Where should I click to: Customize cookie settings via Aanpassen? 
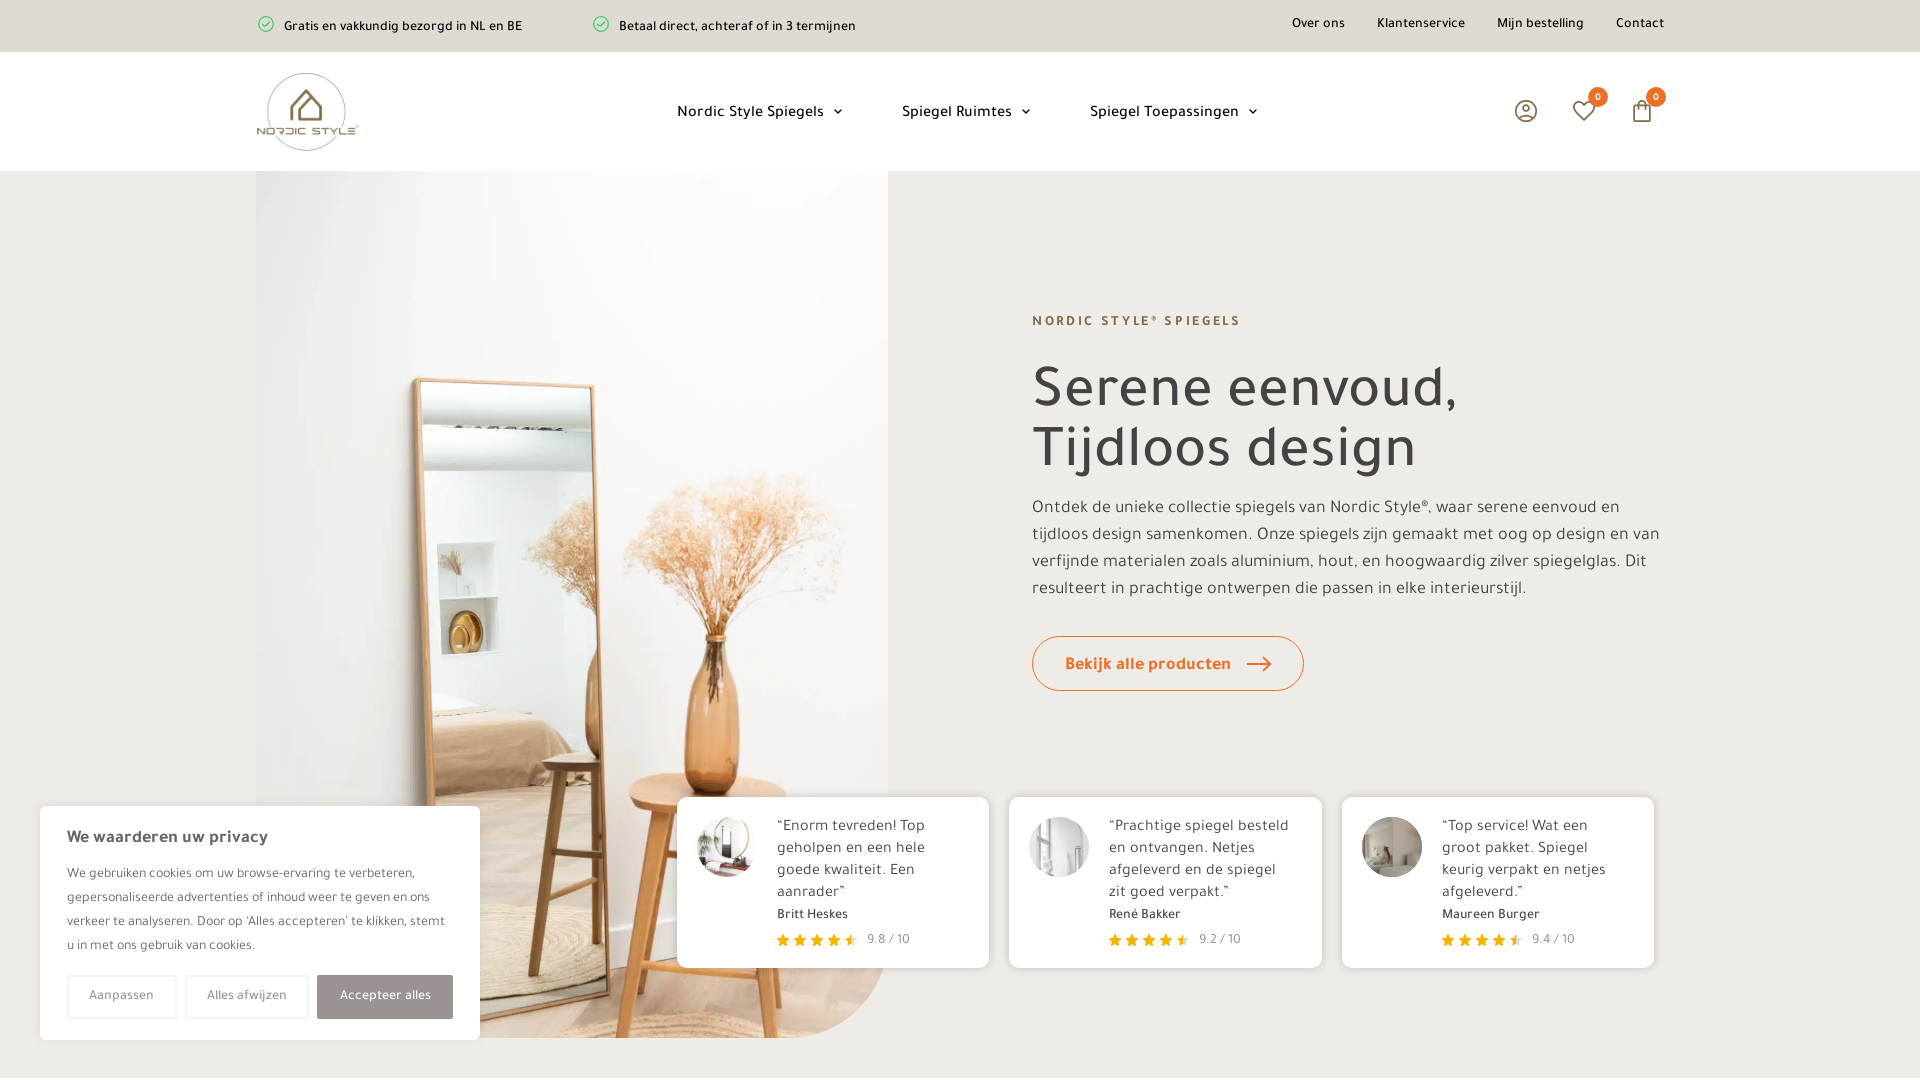122,997
